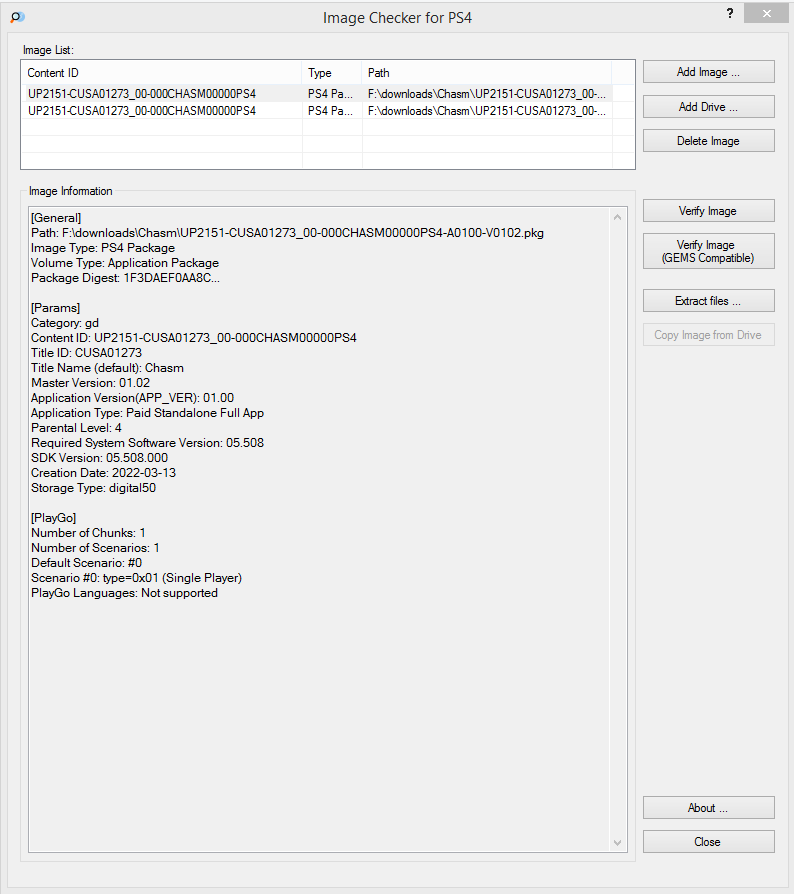Viewport: 794px width, 894px height.
Task: Click the Application Type: Paid Standalone Full App line
Action: (x=148, y=413)
